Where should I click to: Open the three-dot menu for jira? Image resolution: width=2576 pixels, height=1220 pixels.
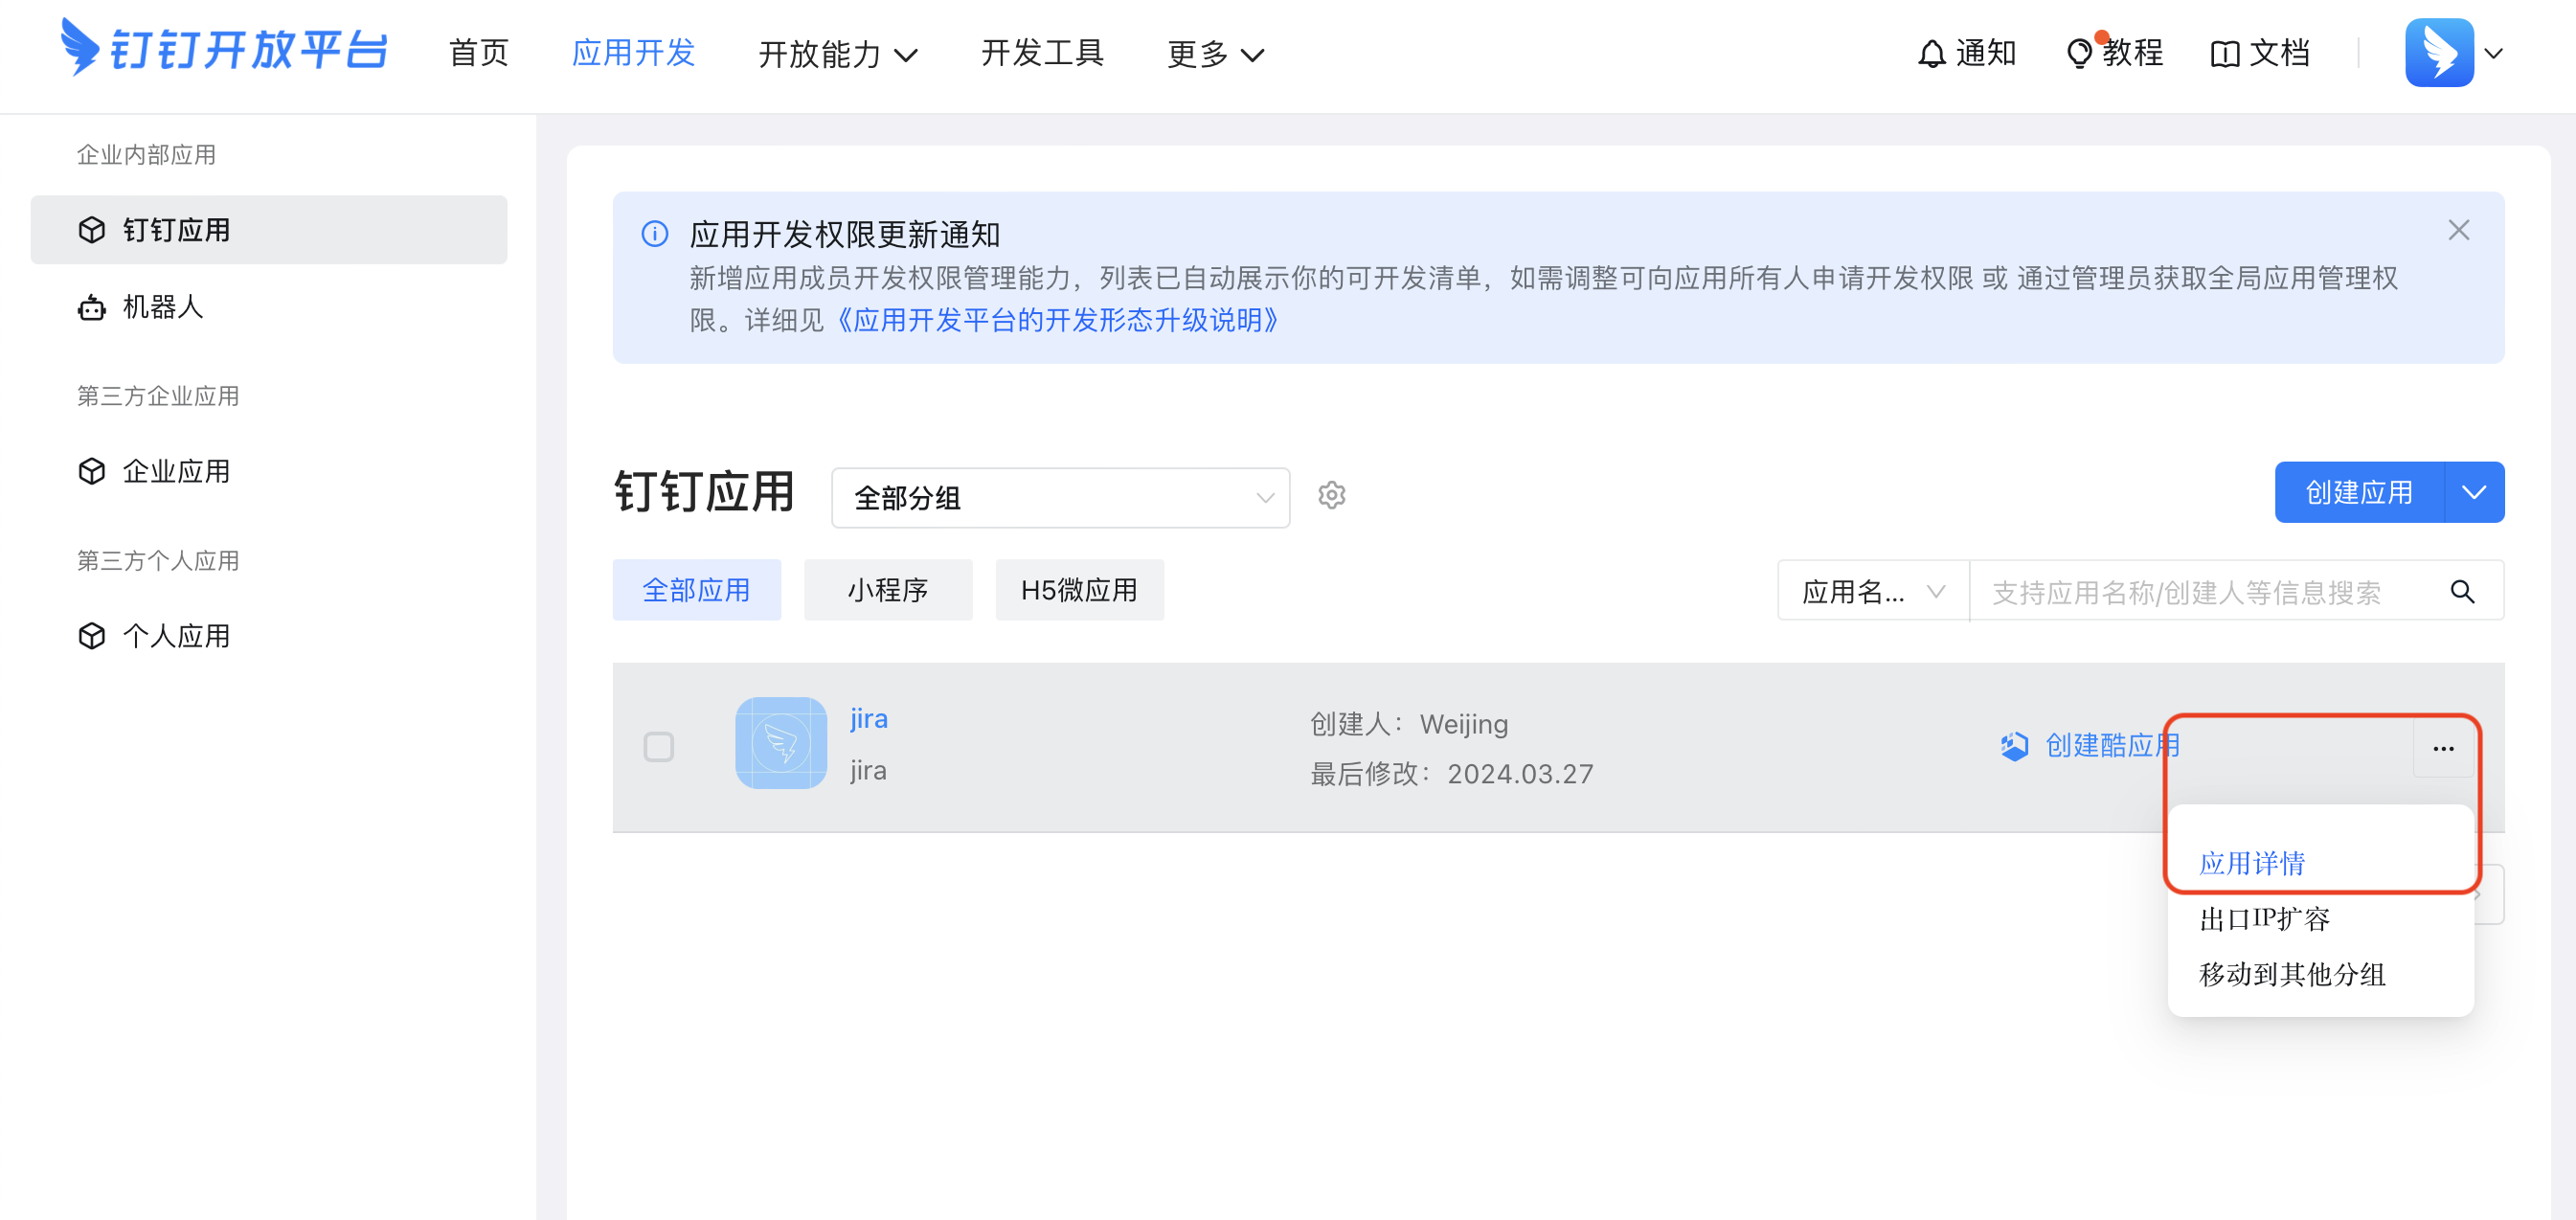[2443, 749]
